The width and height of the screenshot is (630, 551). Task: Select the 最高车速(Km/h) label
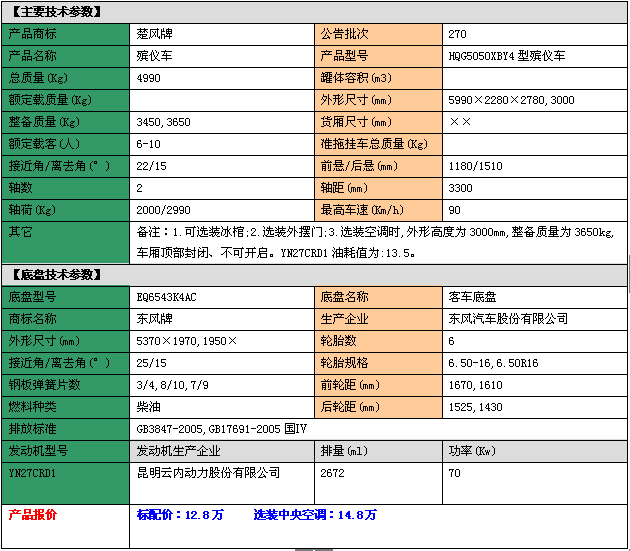(x=362, y=210)
